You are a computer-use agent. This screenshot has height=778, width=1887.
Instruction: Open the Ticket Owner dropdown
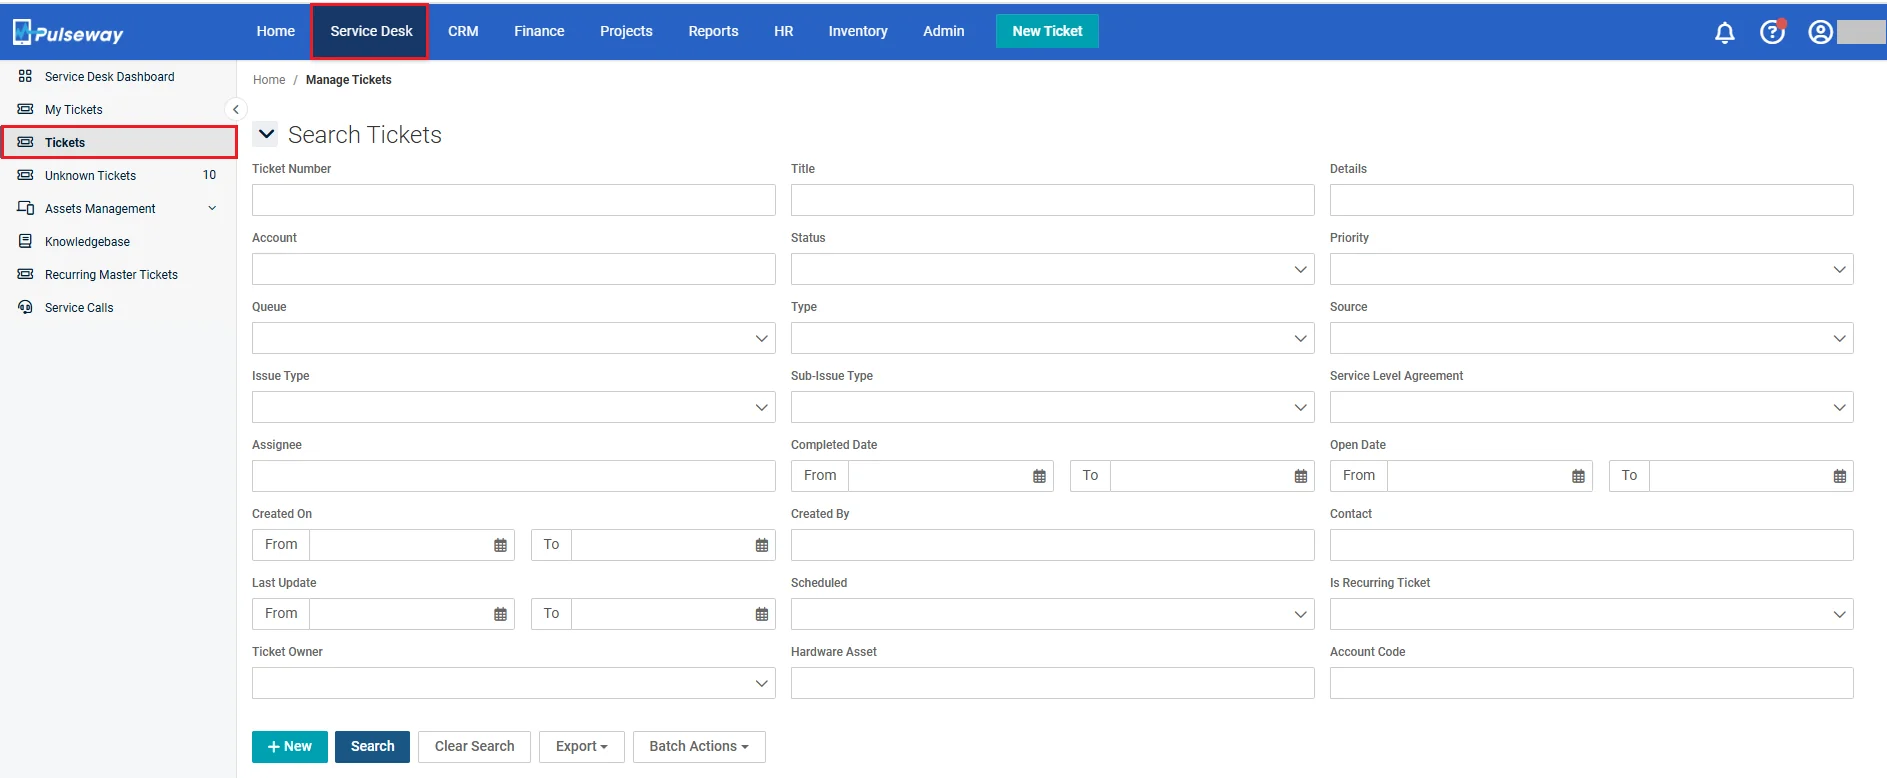513,683
